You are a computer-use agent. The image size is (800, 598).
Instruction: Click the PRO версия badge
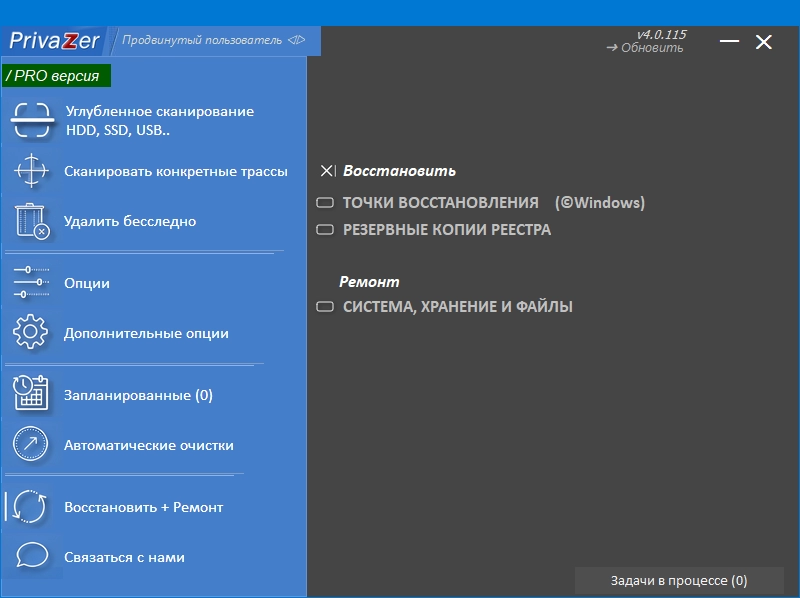click(x=56, y=76)
